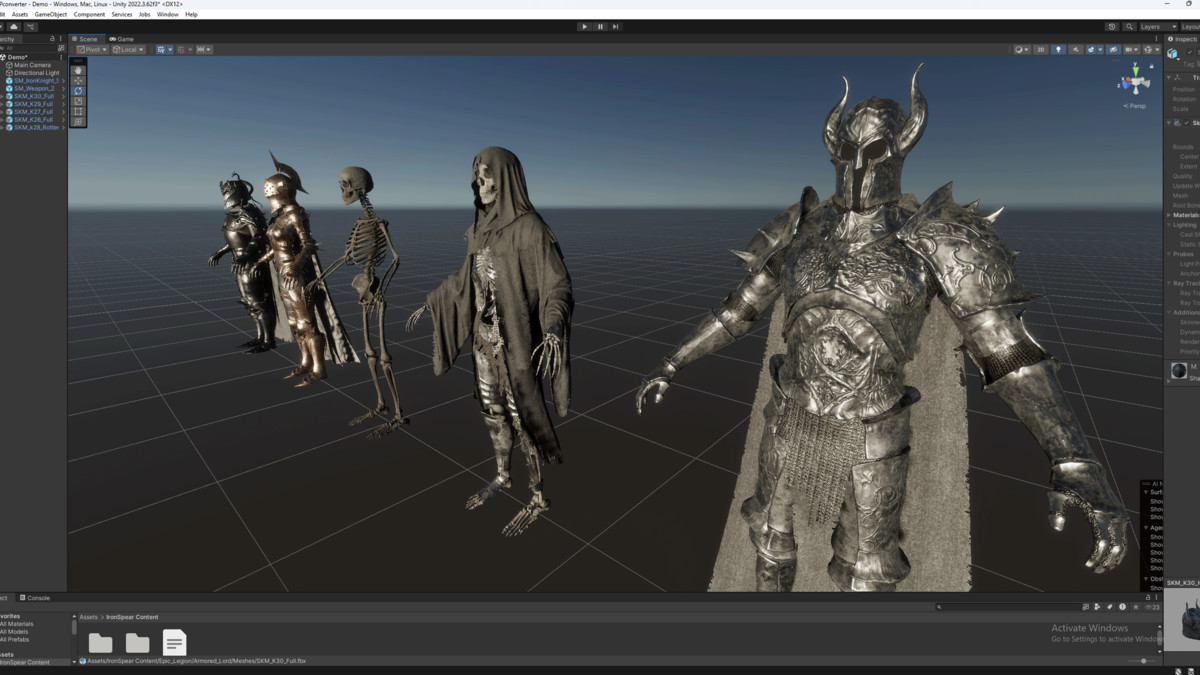
Task: Click the Play button
Action: click(584, 27)
